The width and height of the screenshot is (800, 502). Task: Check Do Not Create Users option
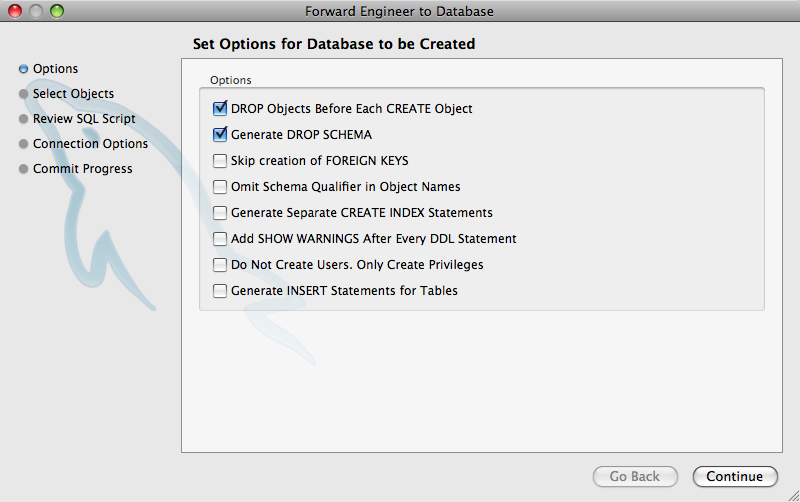(220, 265)
